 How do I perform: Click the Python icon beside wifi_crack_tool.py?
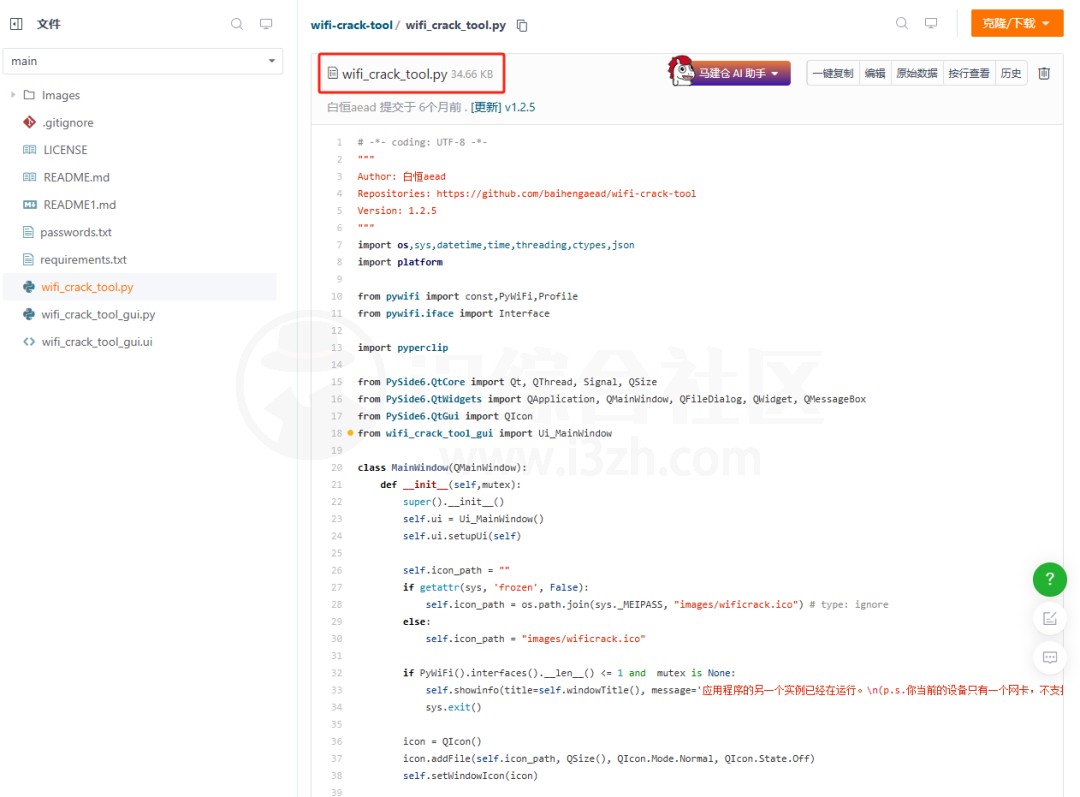pos(29,287)
